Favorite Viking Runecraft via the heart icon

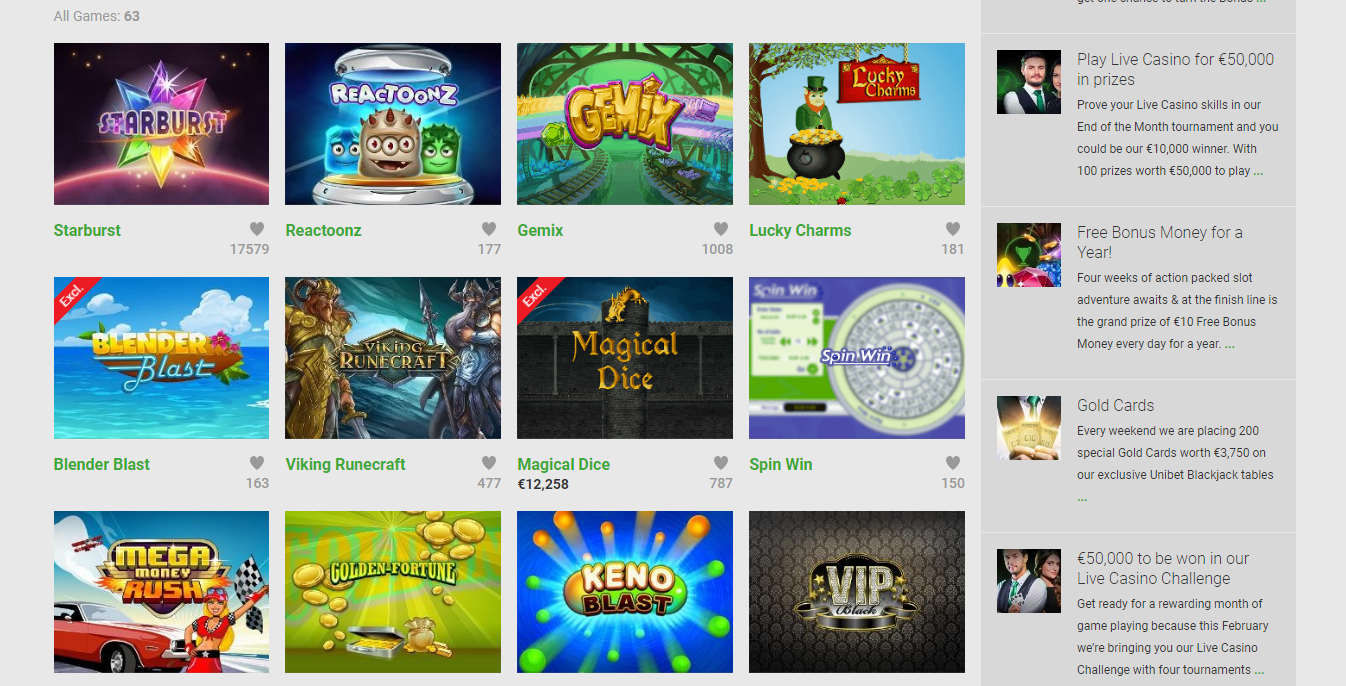pyautogui.click(x=489, y=463)
